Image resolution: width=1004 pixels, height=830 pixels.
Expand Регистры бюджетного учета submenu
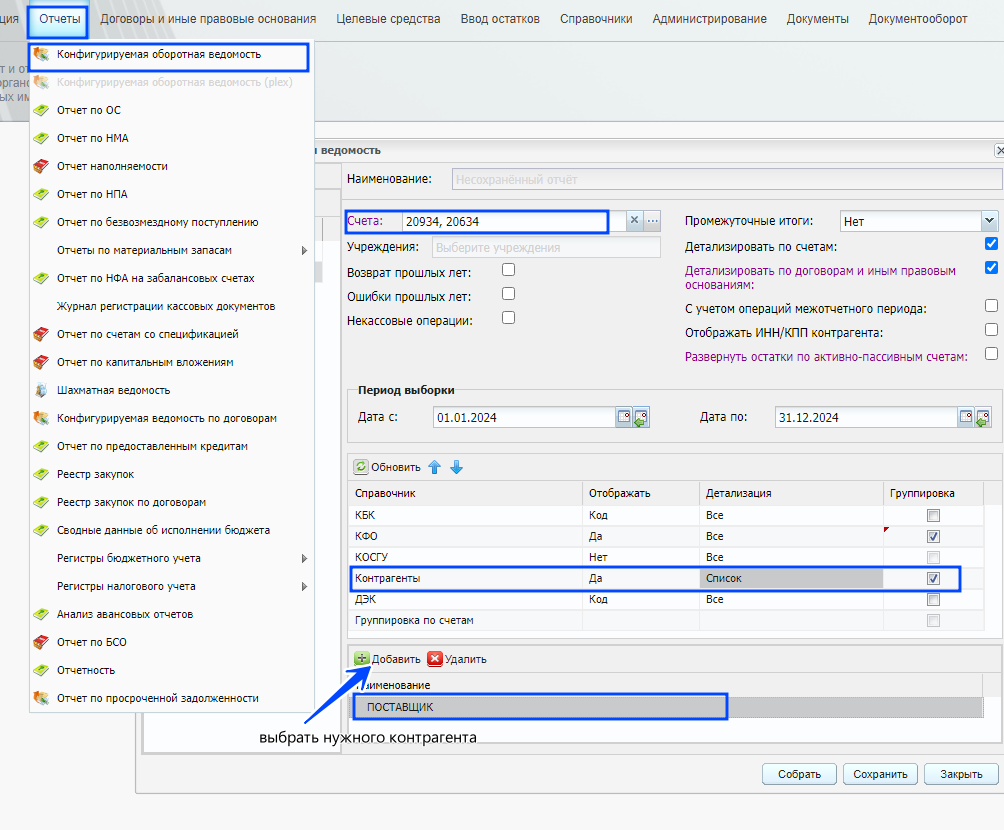click(x=304, y=558)
